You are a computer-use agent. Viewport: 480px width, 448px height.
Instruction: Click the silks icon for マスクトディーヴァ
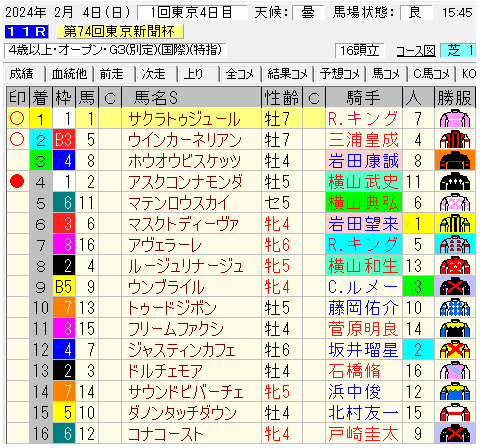(x=455, y=224)
